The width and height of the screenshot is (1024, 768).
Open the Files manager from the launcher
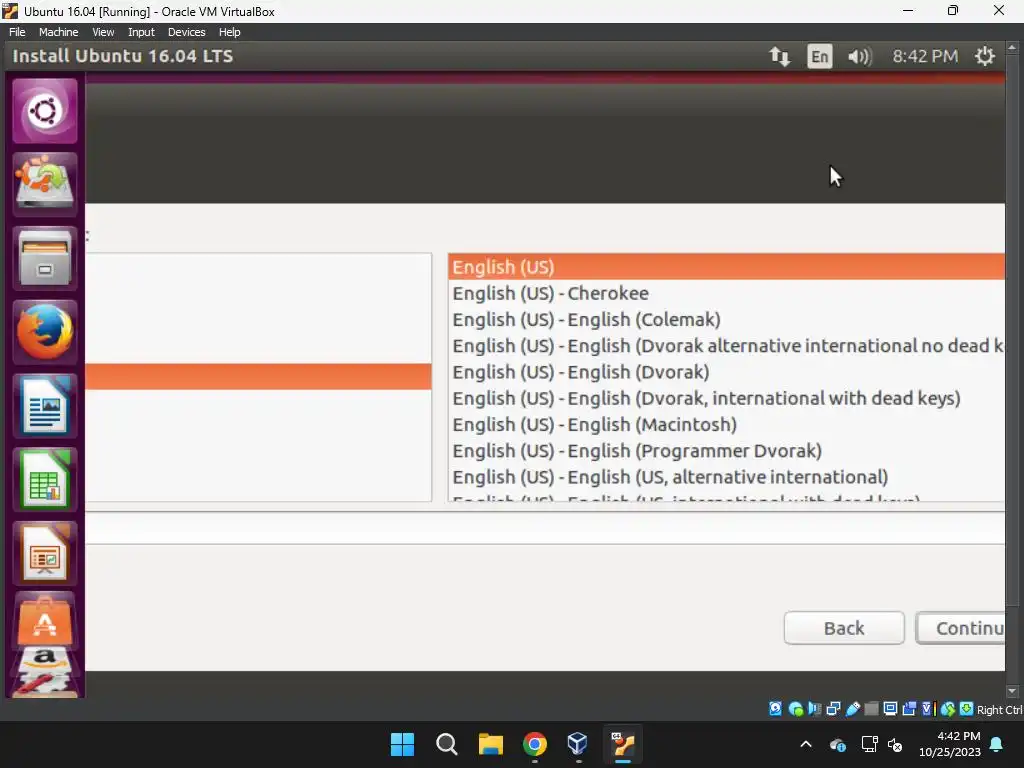pos(44,258)
